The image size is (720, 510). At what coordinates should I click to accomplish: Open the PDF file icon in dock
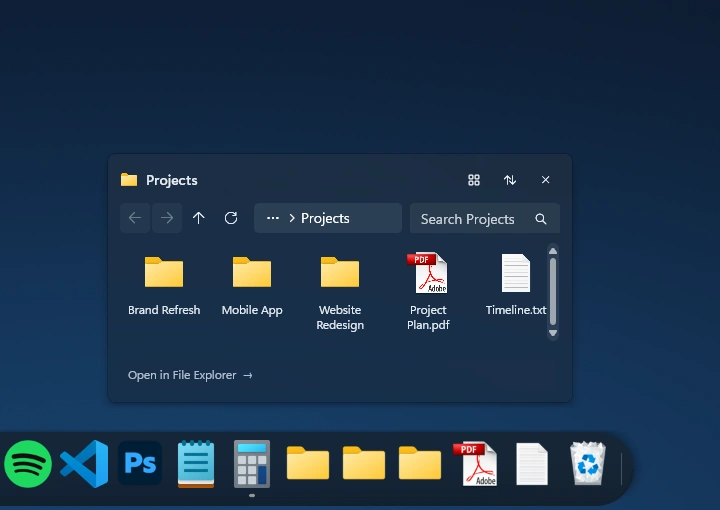tap(475, 464)
